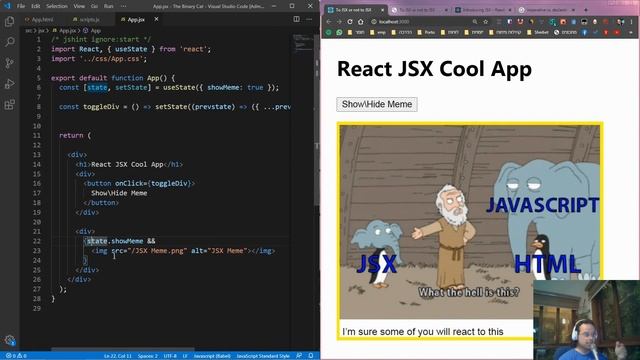The width and height of the screenshot is (640, 360).
Task: Open the Facebook bookmark icon
Action: click(x=584, y=32)
